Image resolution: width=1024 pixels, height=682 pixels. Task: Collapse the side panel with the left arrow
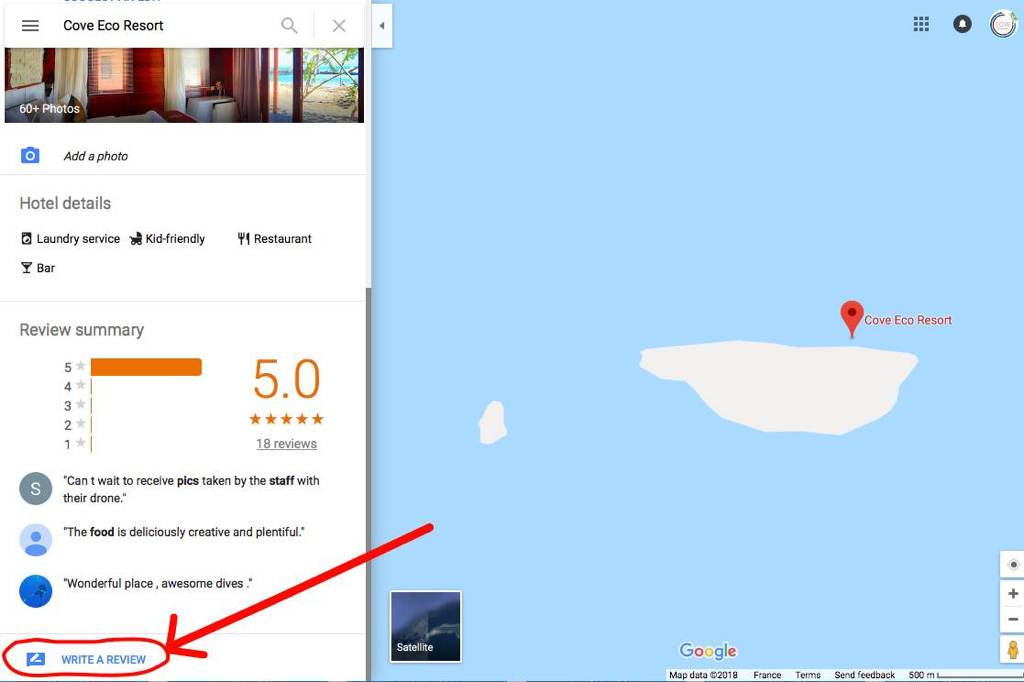point(382,26)
